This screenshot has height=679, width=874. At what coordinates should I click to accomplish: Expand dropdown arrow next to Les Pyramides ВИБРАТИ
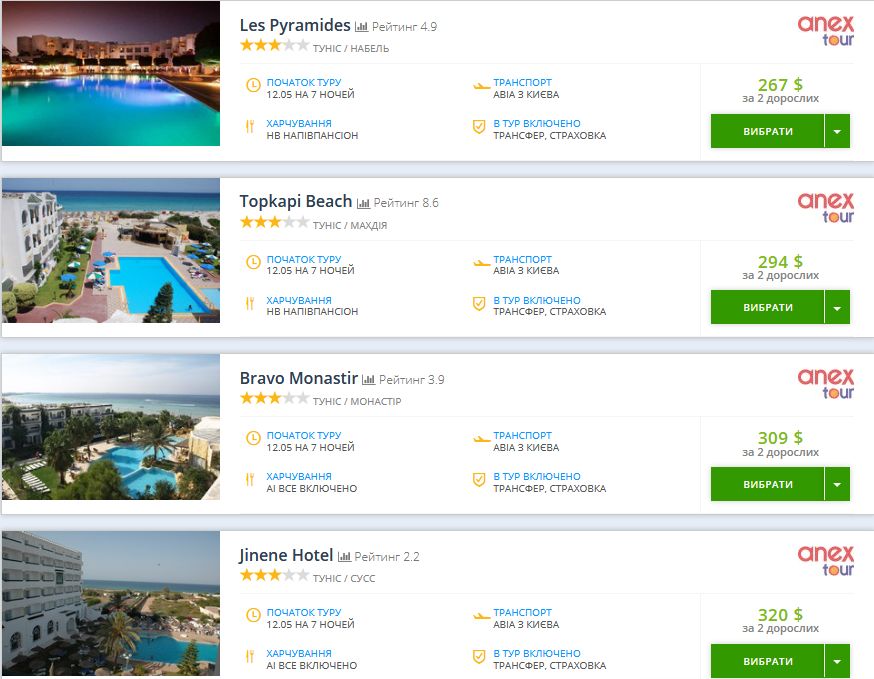(837, 131)
